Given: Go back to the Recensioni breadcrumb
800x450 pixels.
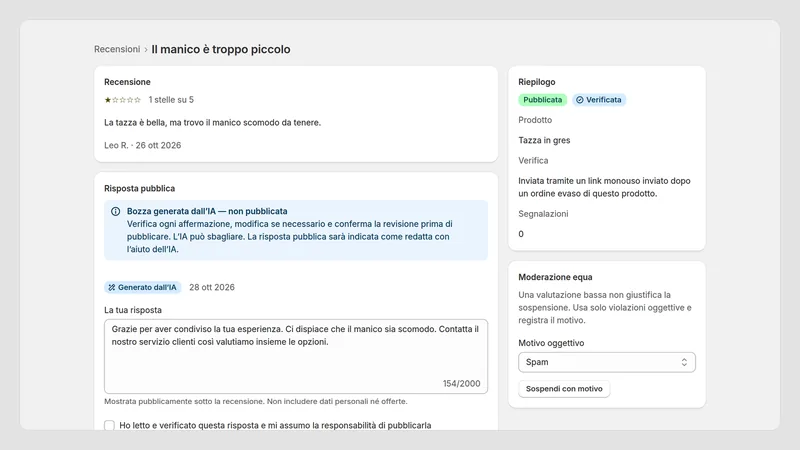Looking at the screenshot, I should tap(117, 49).
